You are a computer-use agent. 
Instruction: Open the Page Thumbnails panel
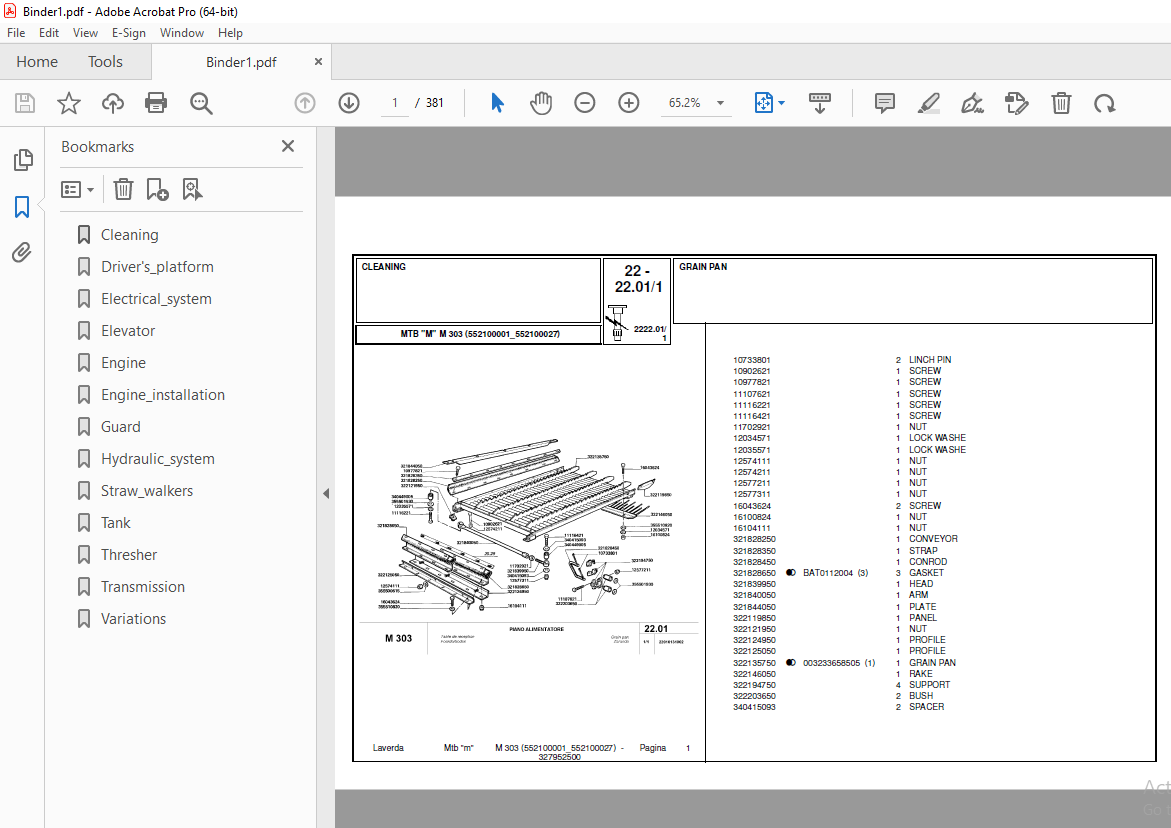[x=22, y=159]
